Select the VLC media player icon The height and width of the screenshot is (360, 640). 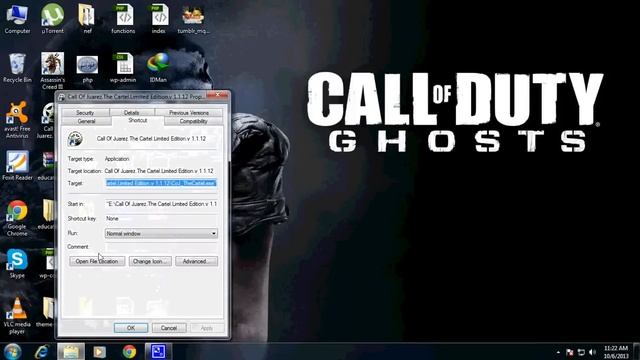[17, 316]
